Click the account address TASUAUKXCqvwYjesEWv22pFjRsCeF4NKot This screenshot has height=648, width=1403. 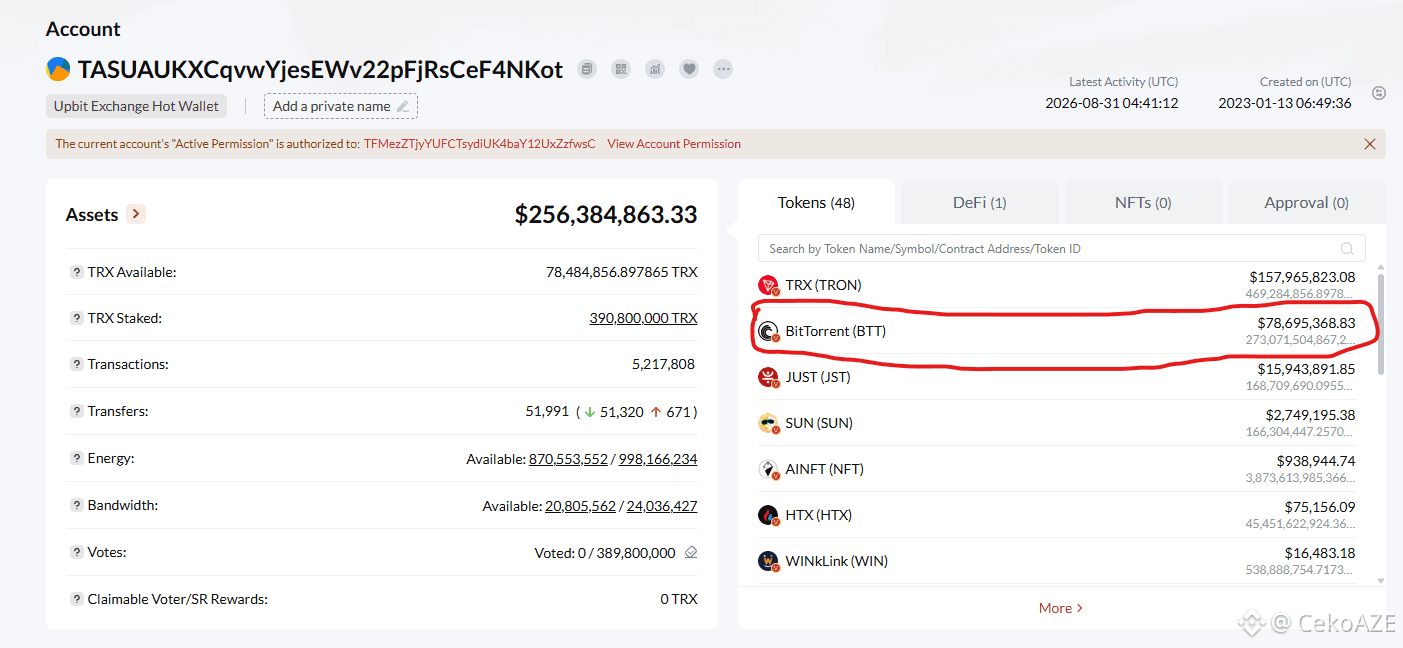(x=320, y=69)
